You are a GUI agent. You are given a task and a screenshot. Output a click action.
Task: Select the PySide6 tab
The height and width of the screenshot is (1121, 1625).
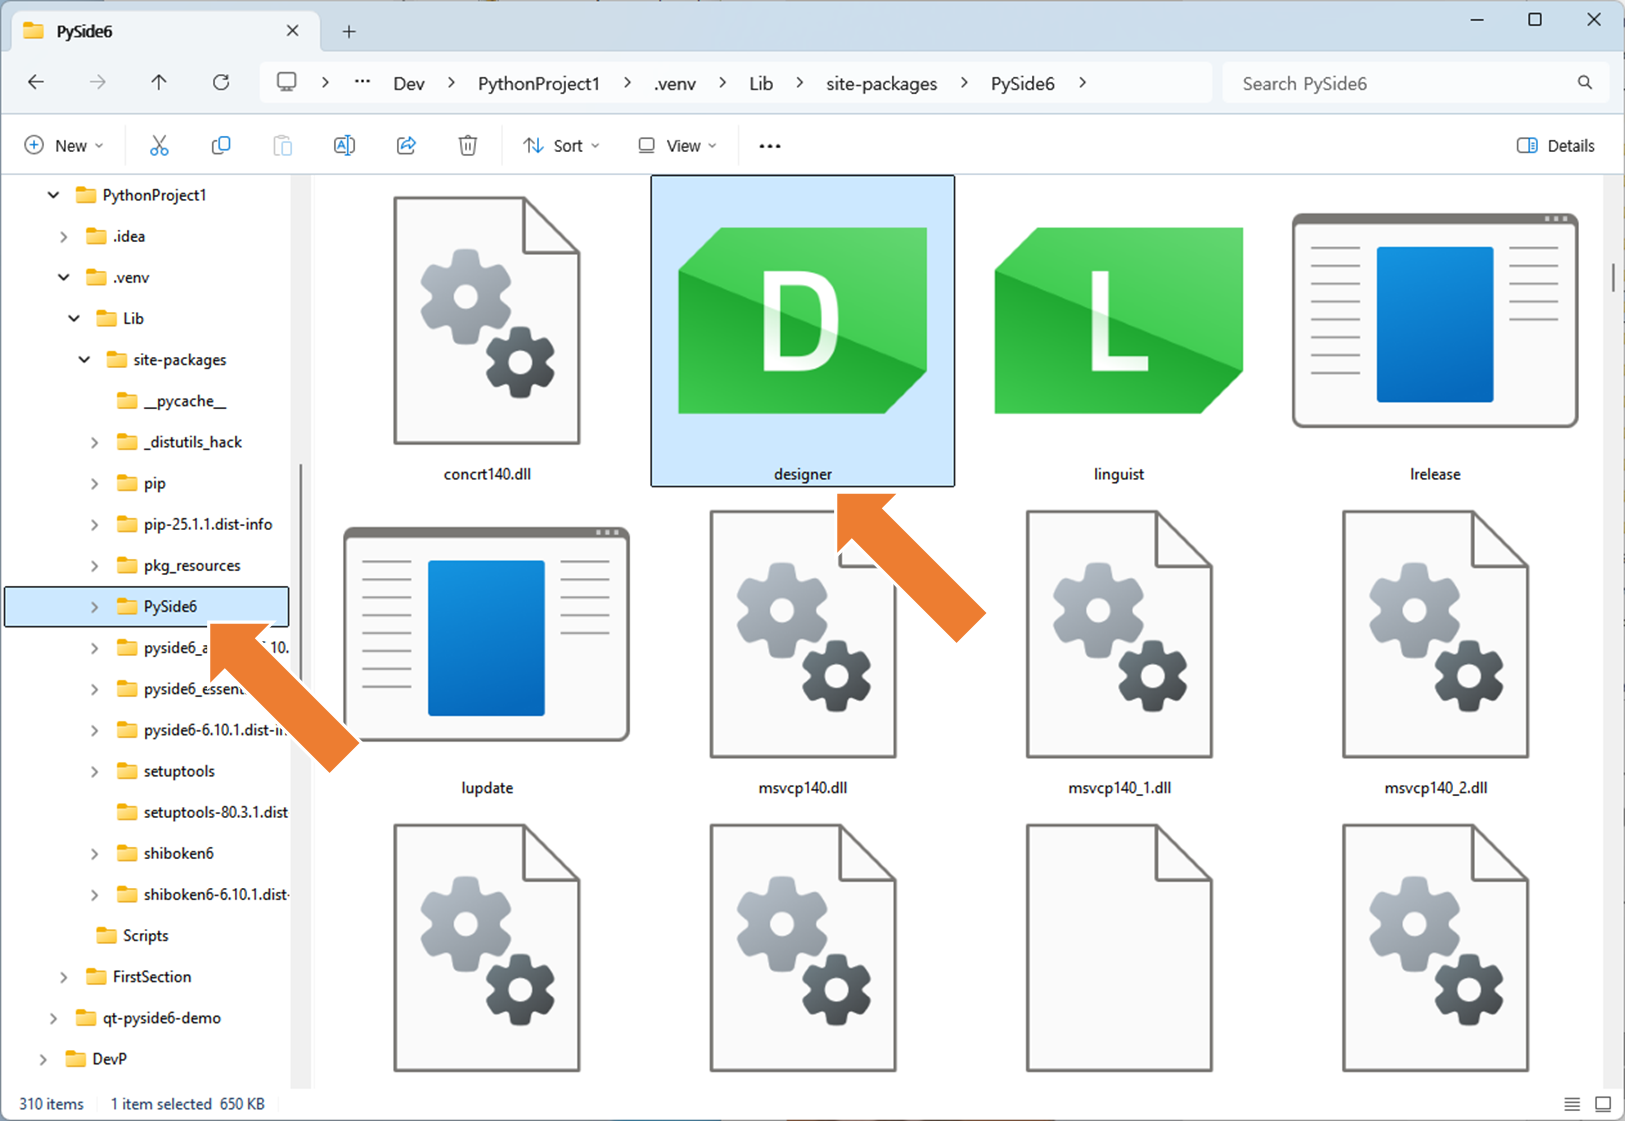click(x=164, y=31)
